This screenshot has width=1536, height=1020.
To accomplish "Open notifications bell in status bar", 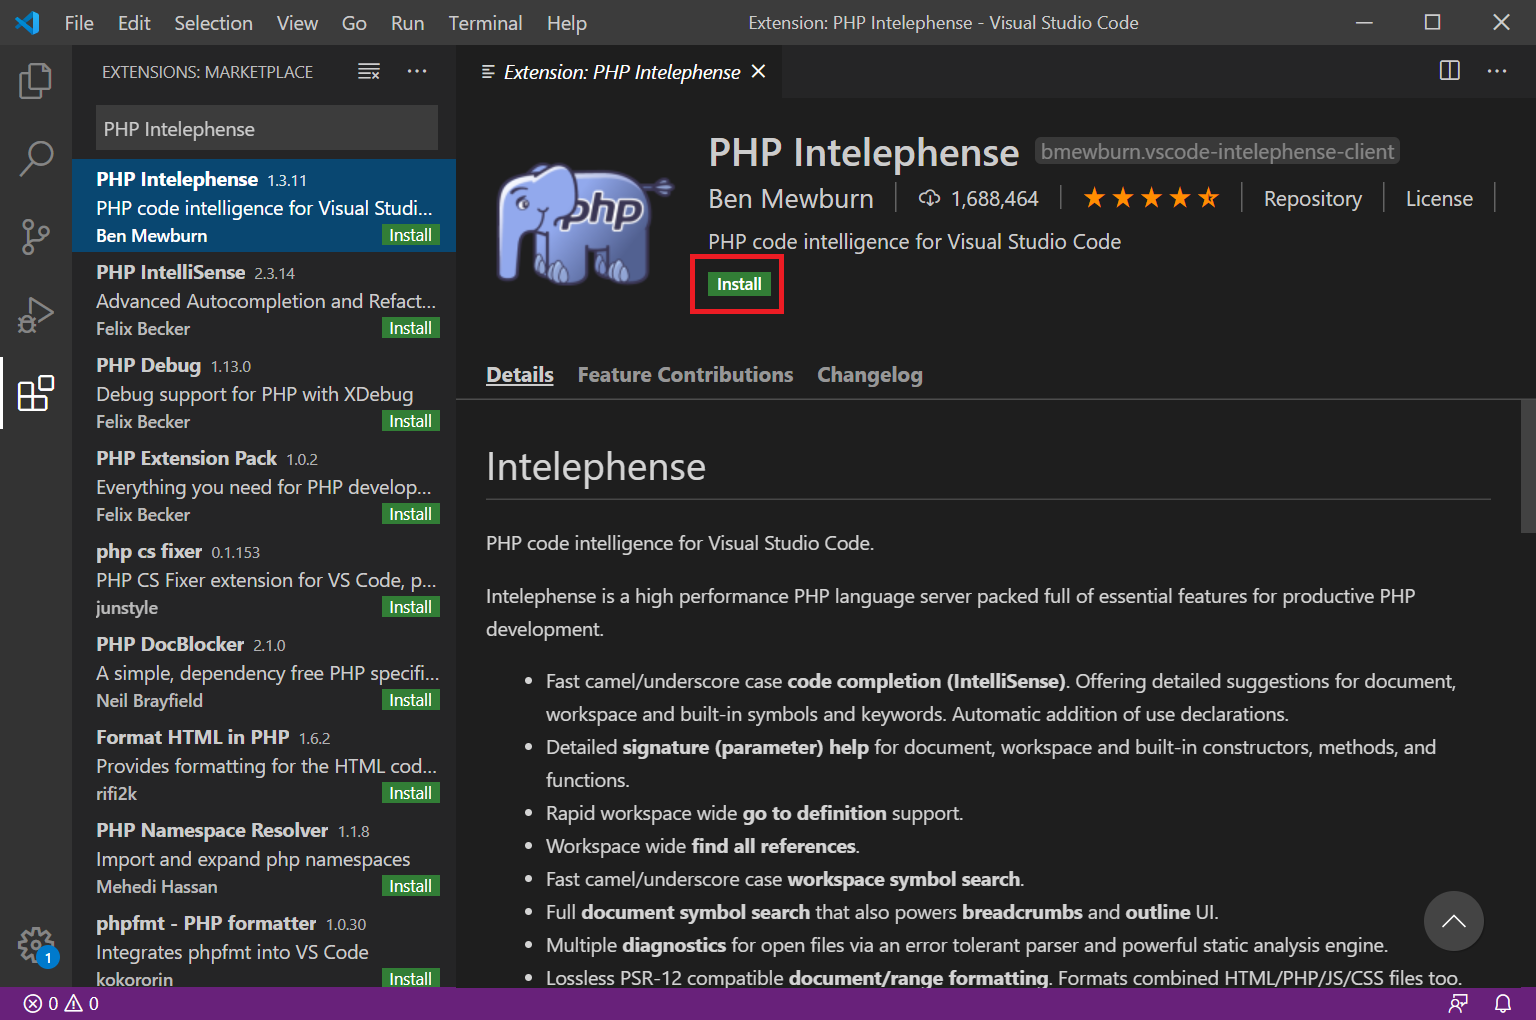I will pyautogui.click(x=1502, y=1003).
